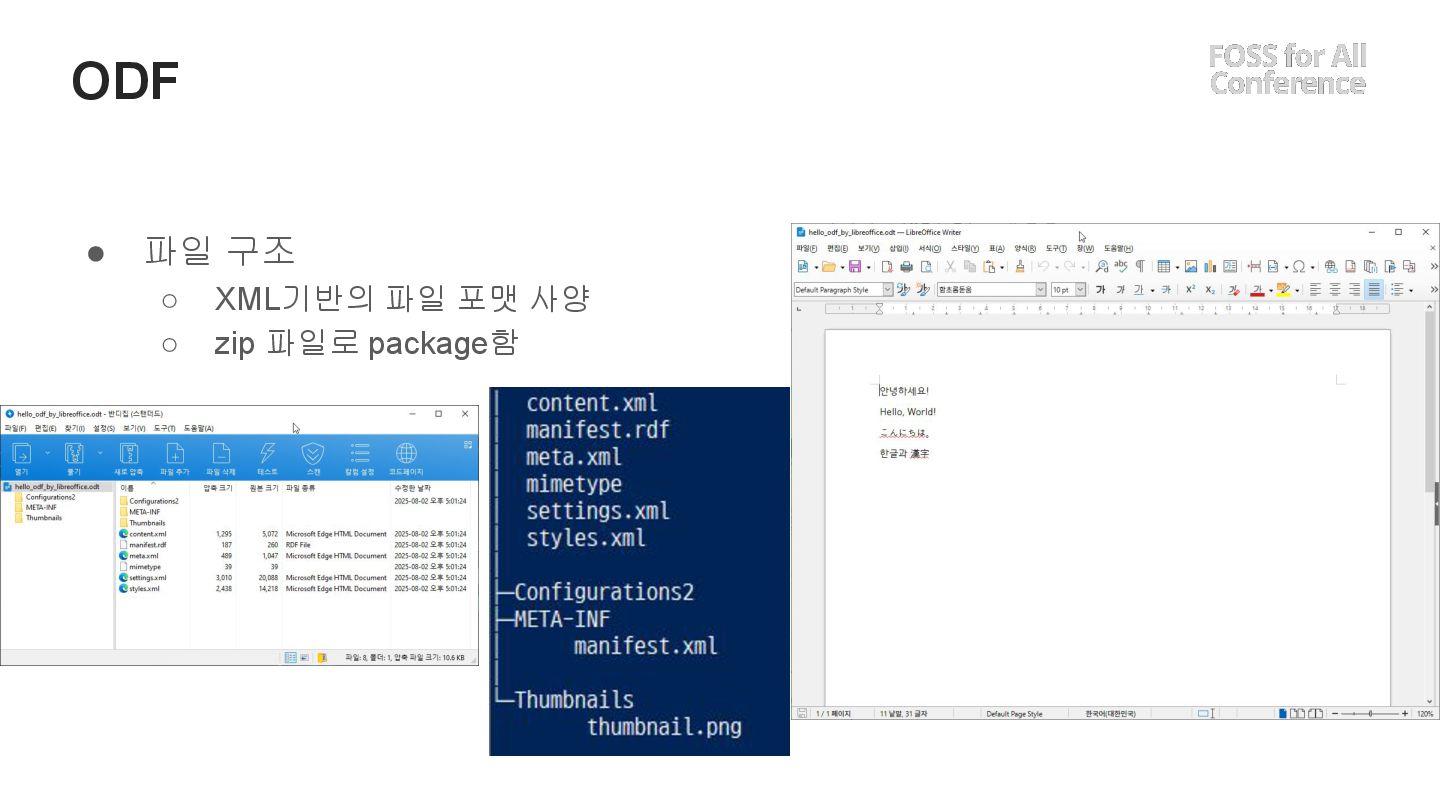Open Bandizip 도움말(A) menu
This screenshot has width=1440, height=810.
tap(198, 428)
